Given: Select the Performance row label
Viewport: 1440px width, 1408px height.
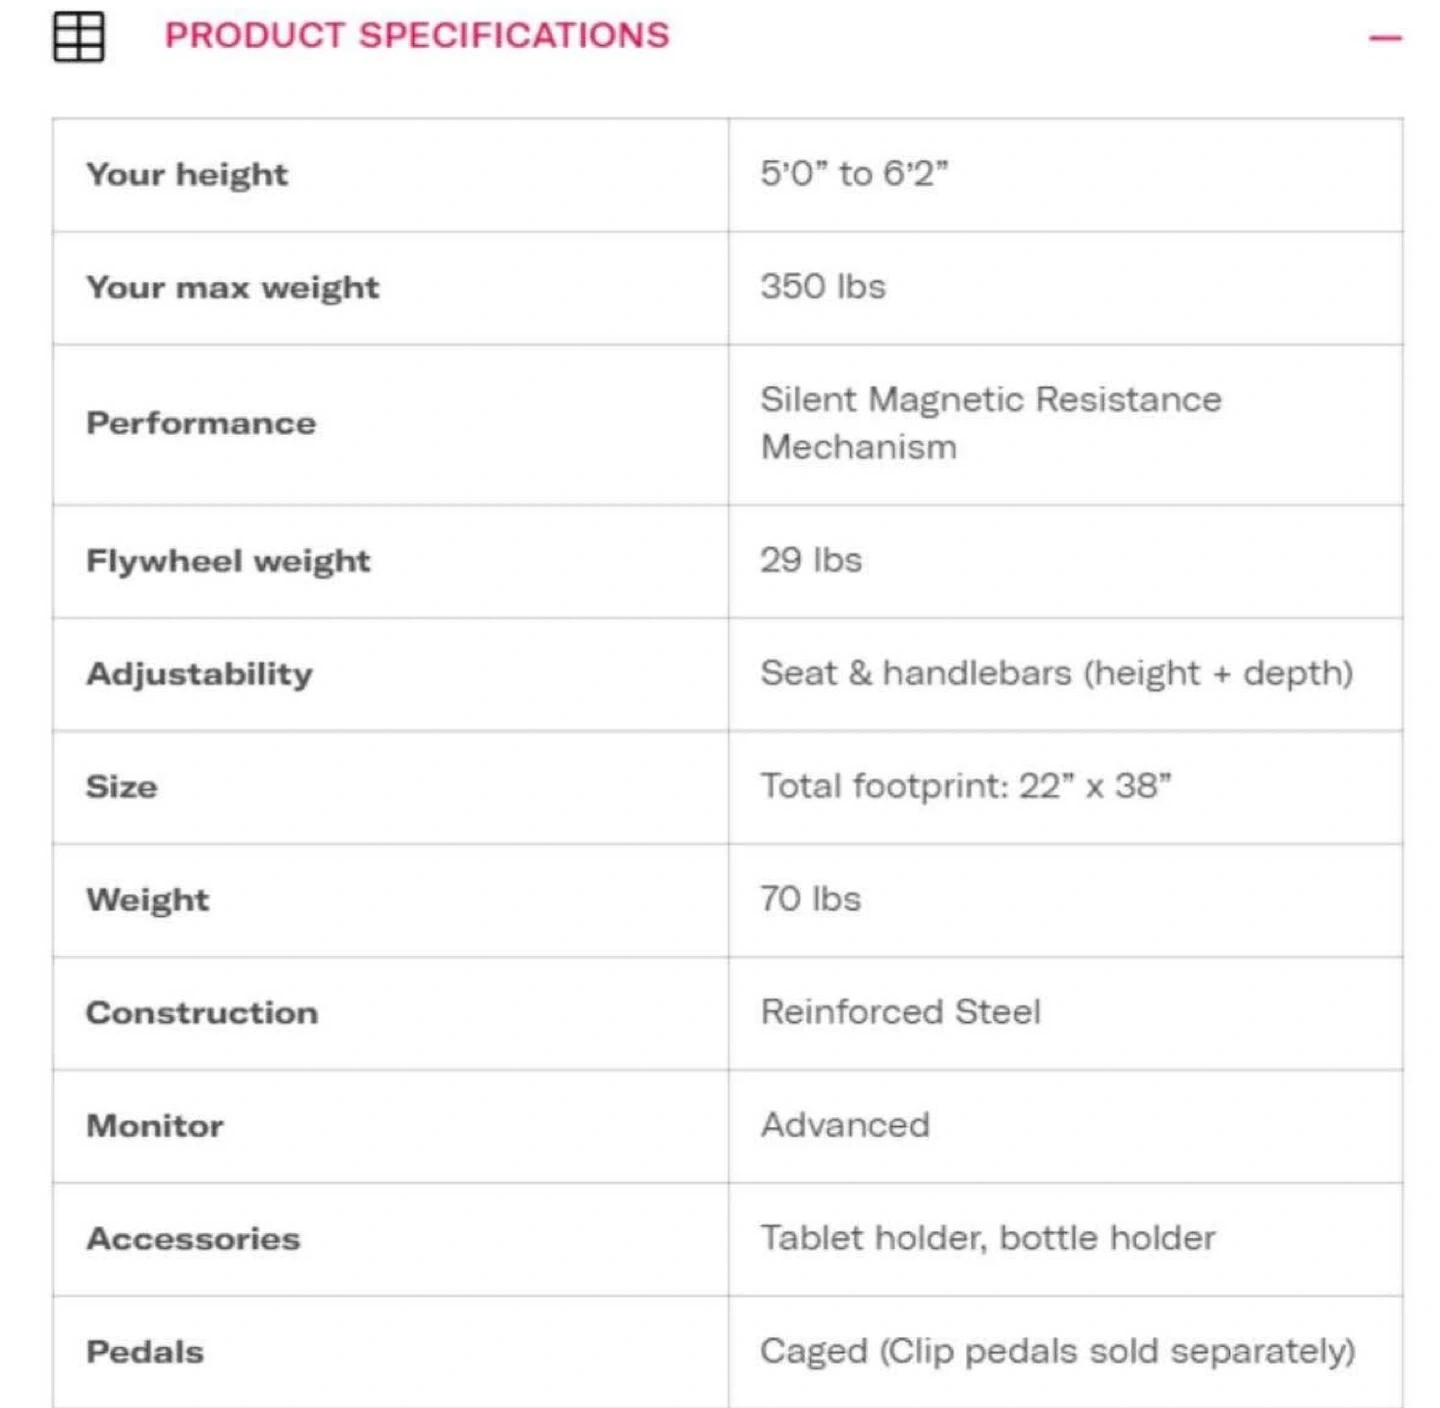Looking at the screenshot, I should (201, 424).
